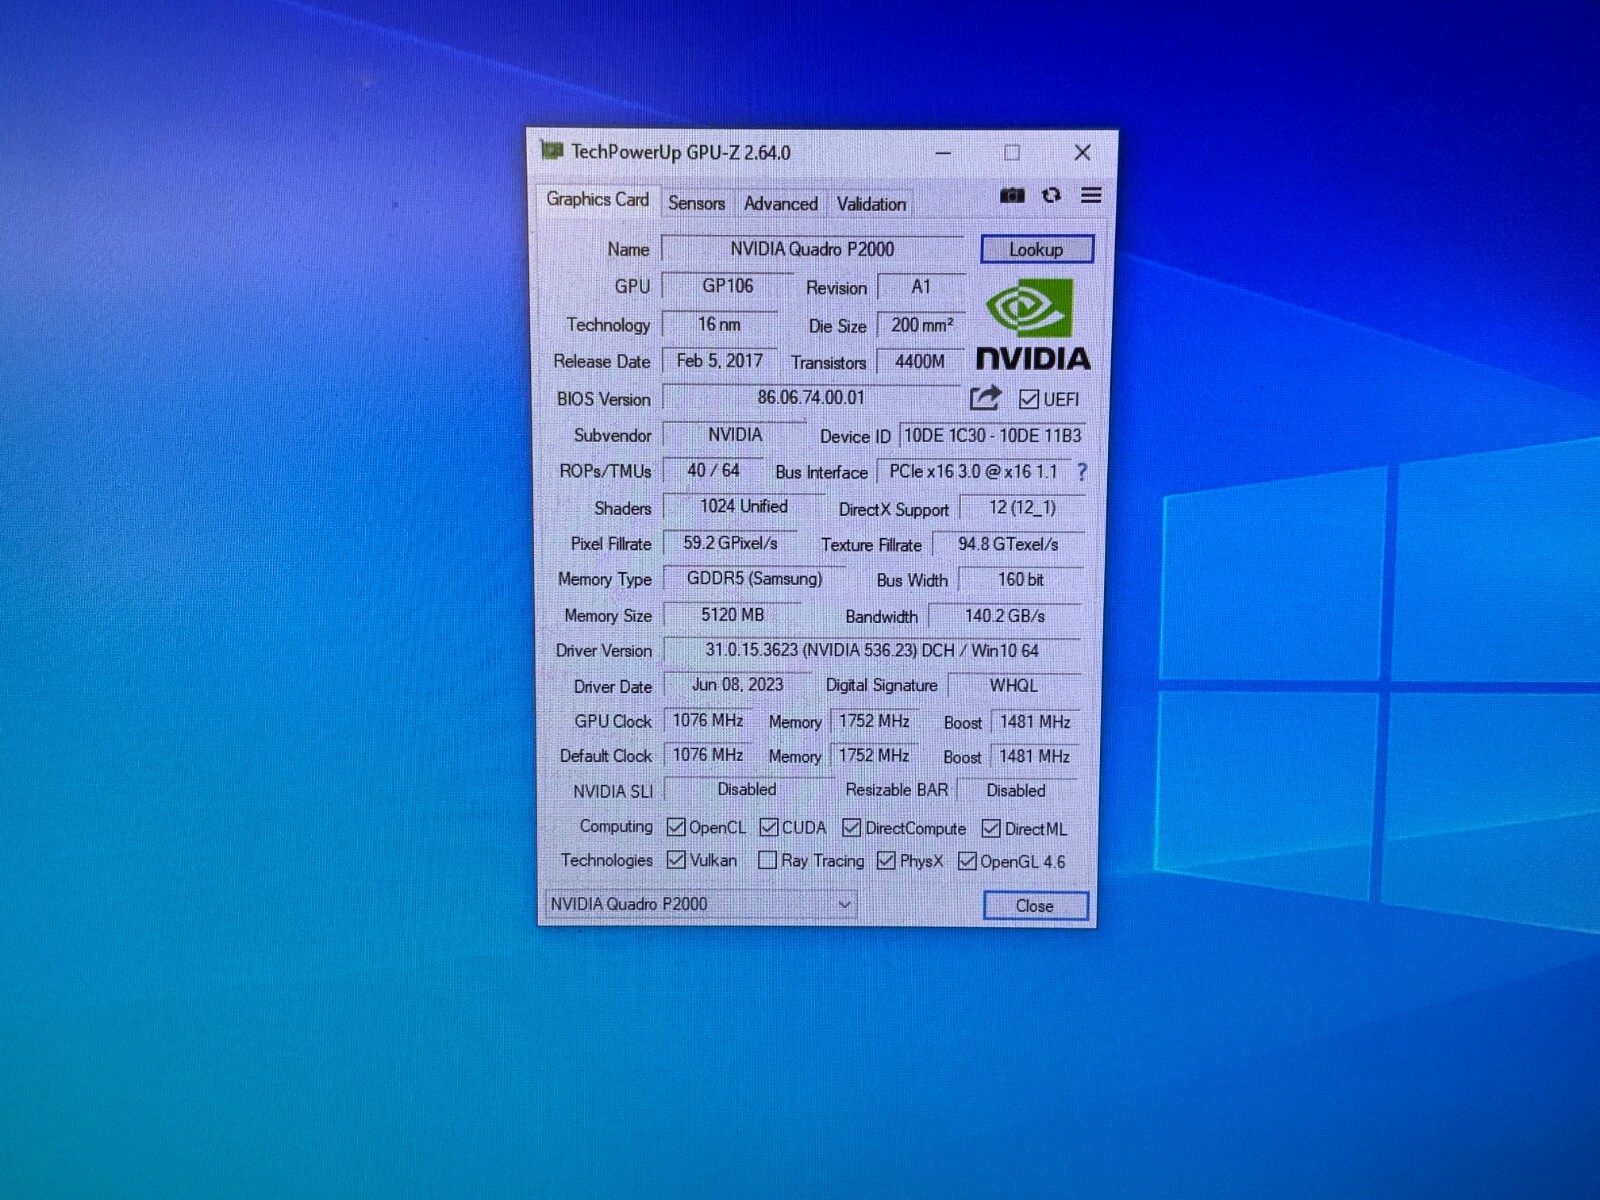The width and height of the screenshot is (1600, 1200).
Task: Click the Memory Size value 5120 MB
Action: tap(732, 615)
